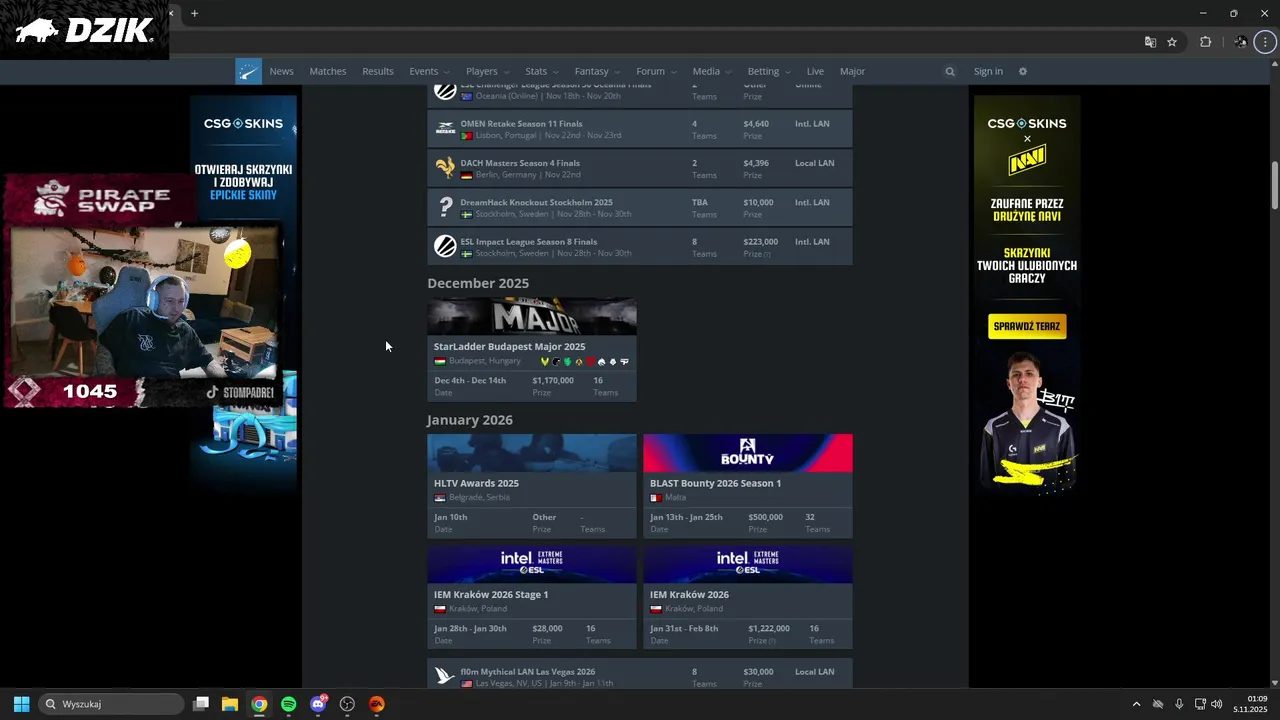Image resolution: width=1280 pixels, height=720 pixels.
Task: Show hidden system tray icons chevron
Action: point(1136,704)
